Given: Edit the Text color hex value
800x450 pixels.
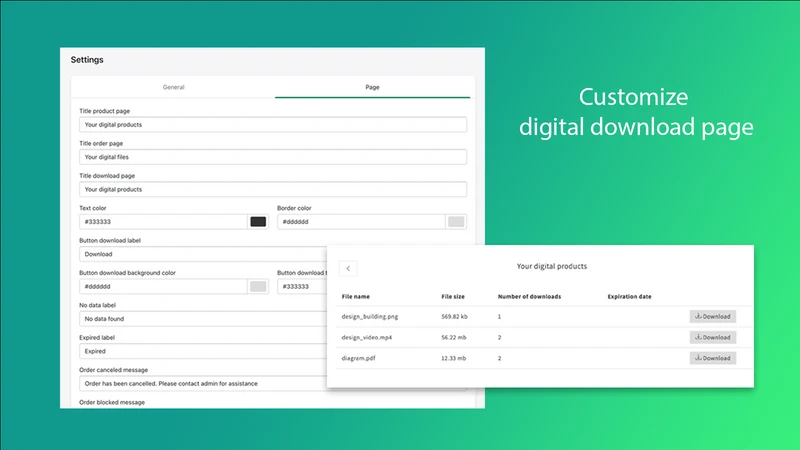Looking at the screenshot, I should click(x=163, y=222).
